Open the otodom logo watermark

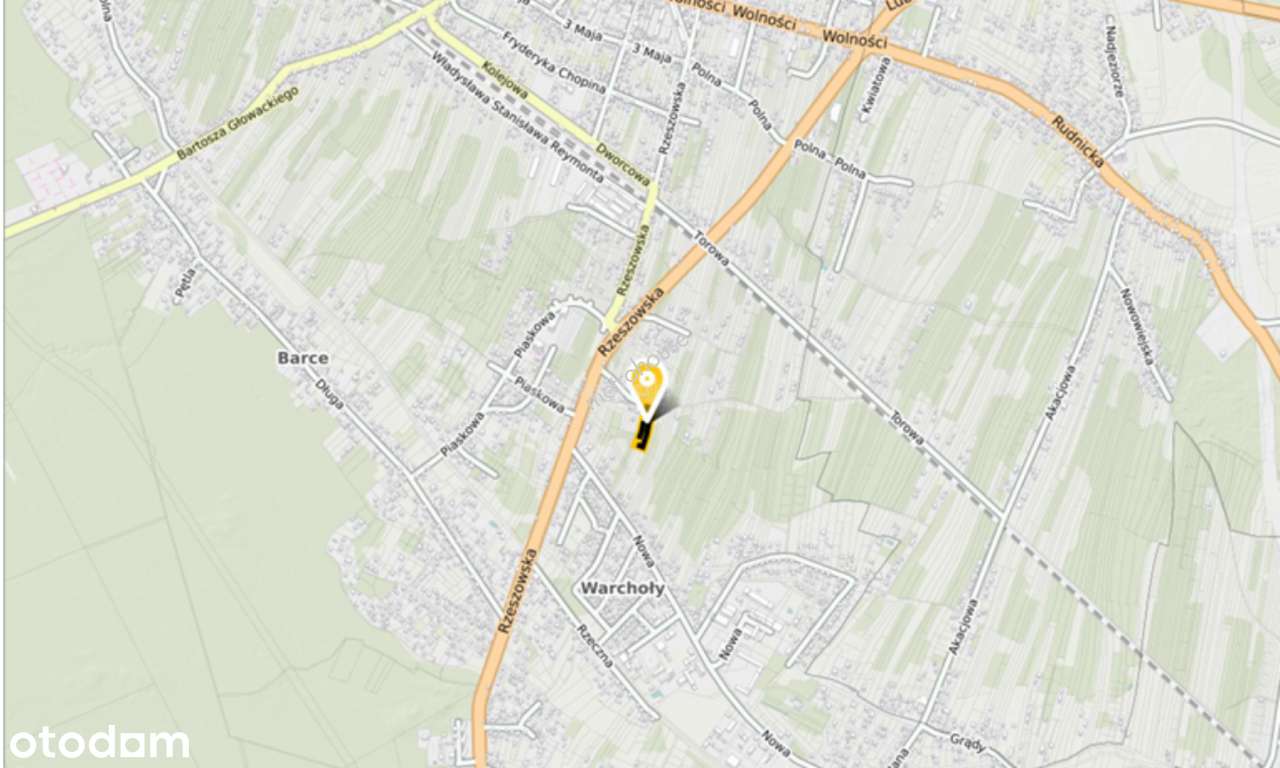[99, 743]
